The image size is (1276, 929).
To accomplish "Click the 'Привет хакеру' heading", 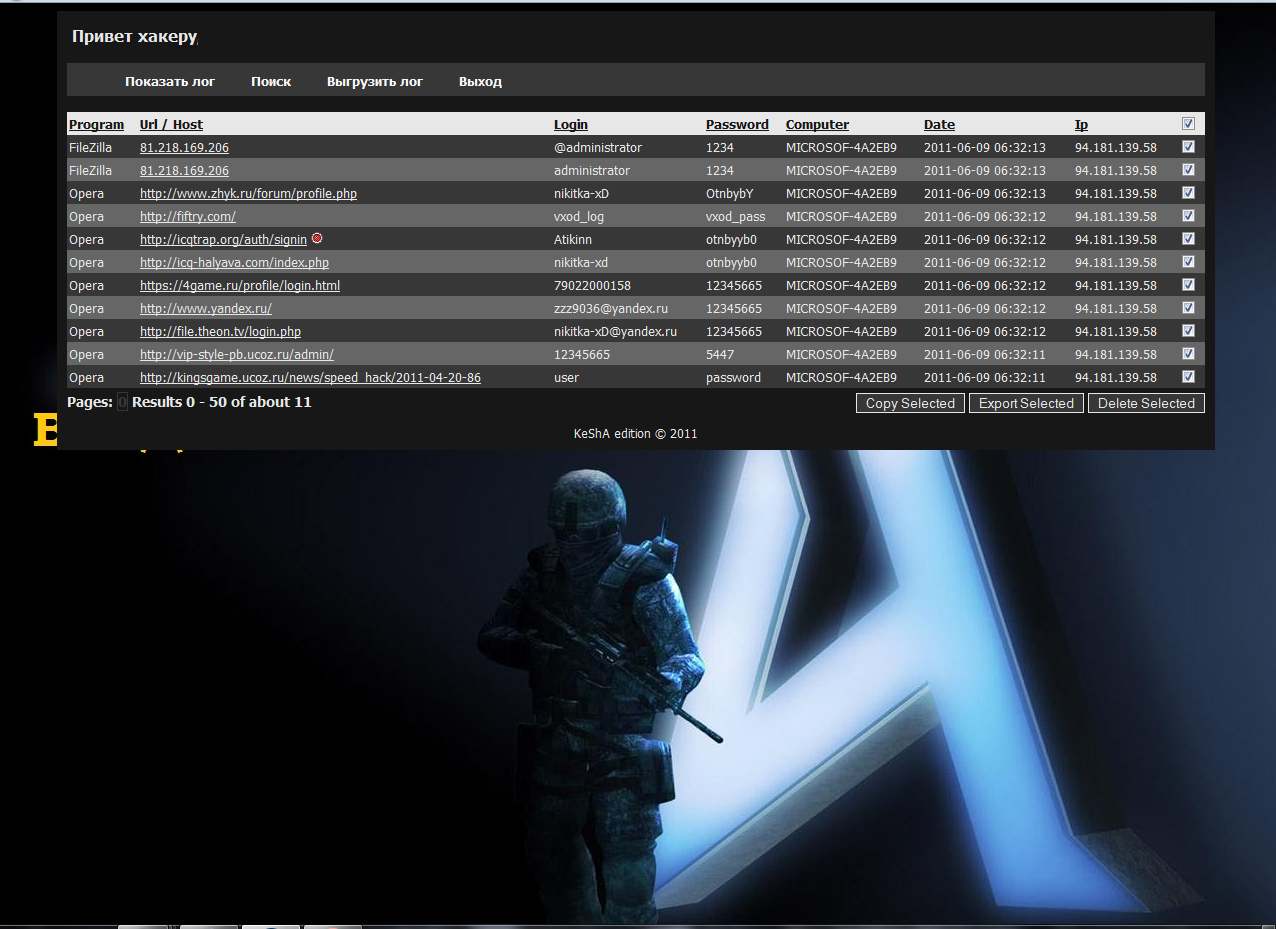I will tap(134, 37).
